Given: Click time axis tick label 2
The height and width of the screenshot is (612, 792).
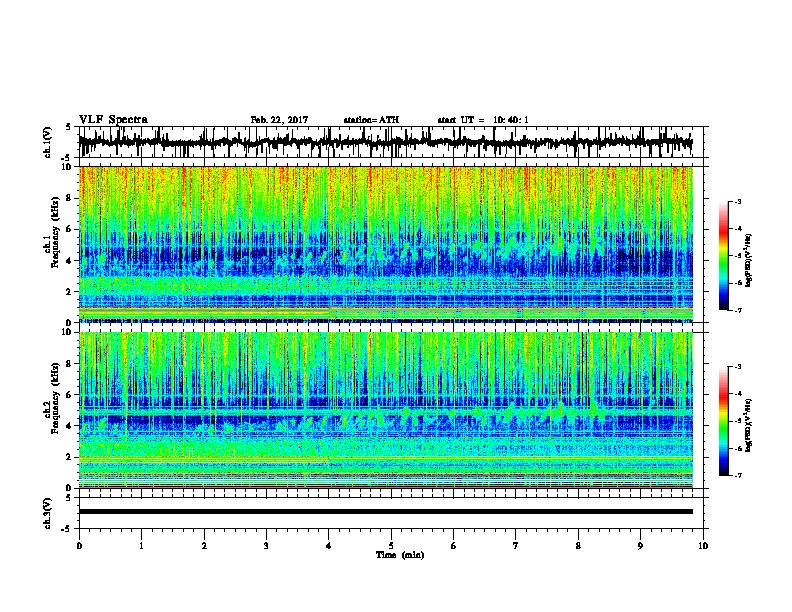Looking at the screenshot, I should click(x=204, y=546).
